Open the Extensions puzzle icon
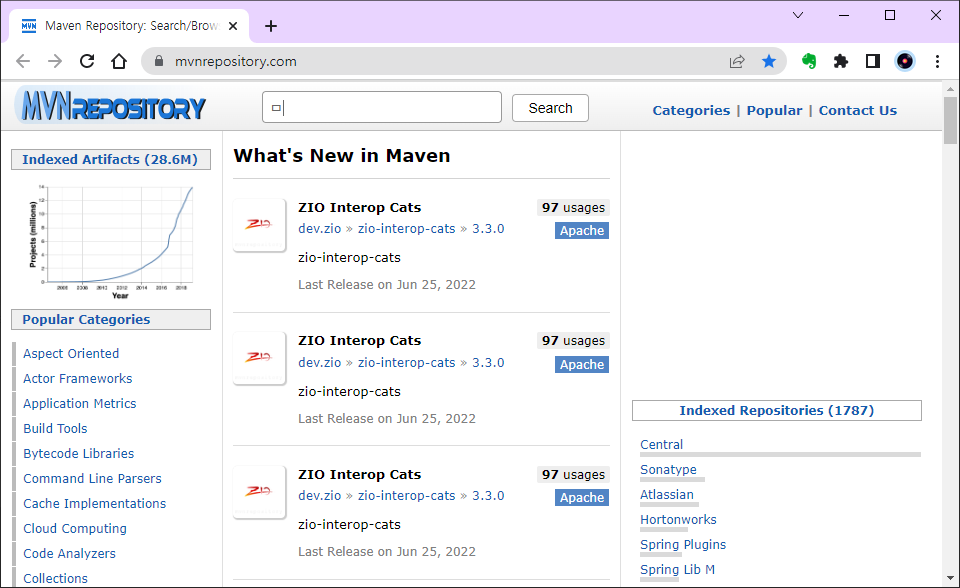The height and width of the screenshot is (588, 960). click(841, 61)
